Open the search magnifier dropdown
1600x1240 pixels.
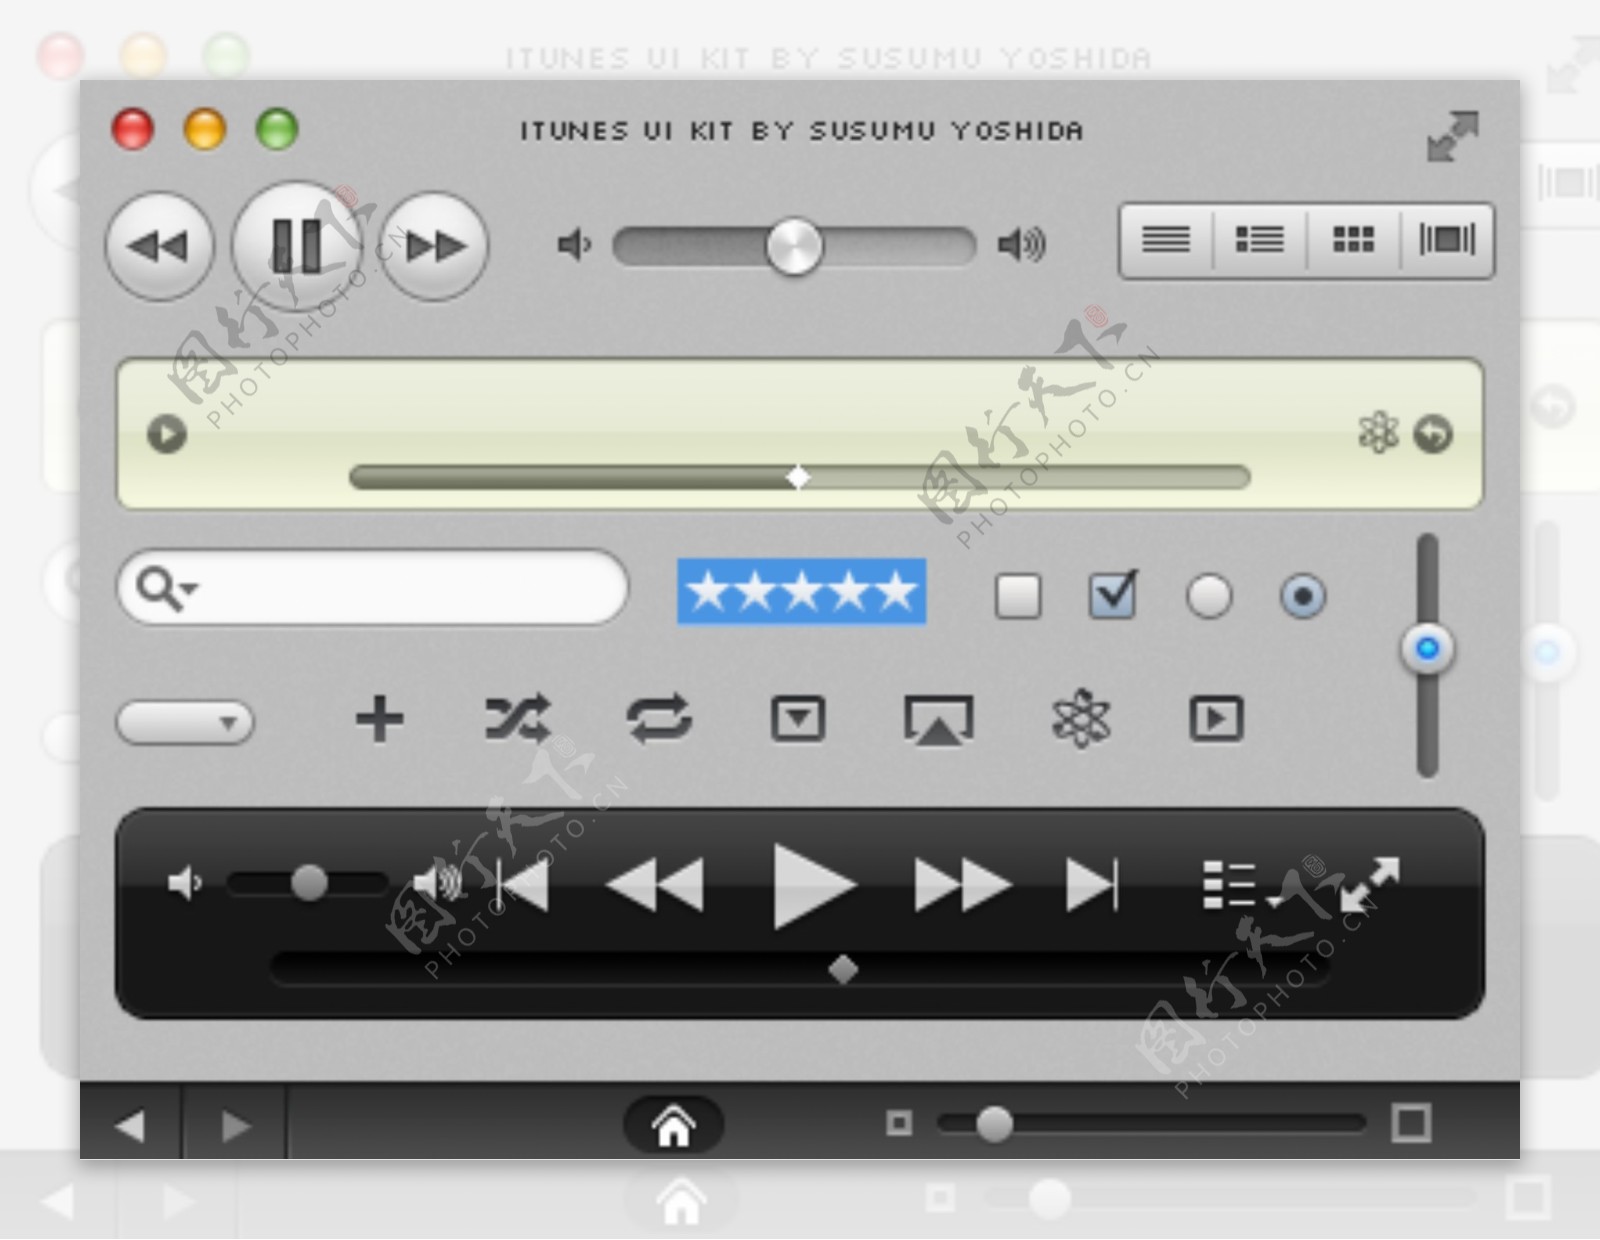coord(166,588)
